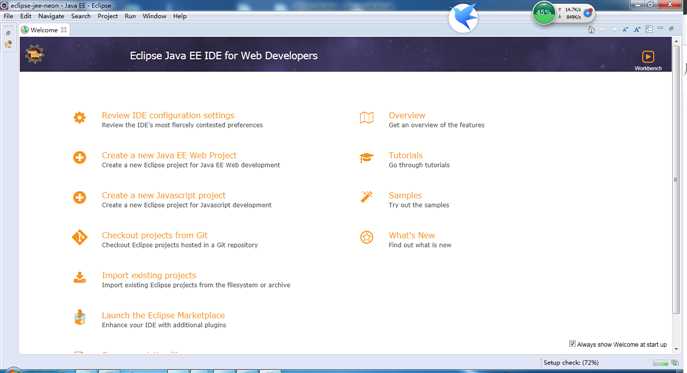Open the Run menu
The image size is (687, 373).
(130, 16)
